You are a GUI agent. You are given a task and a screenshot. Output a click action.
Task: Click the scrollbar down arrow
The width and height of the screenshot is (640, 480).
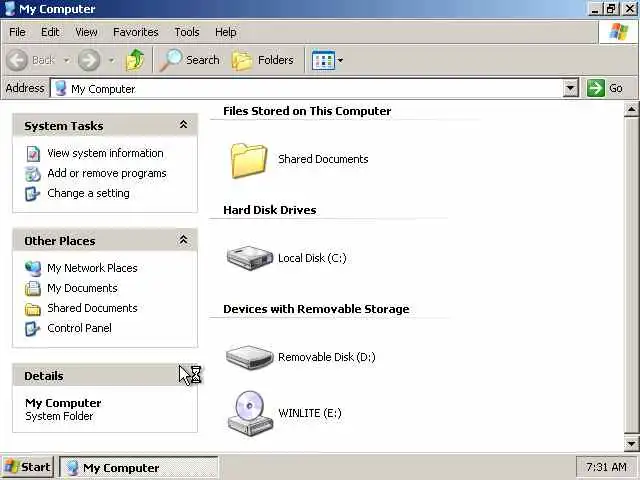click(x=631, y=443)
